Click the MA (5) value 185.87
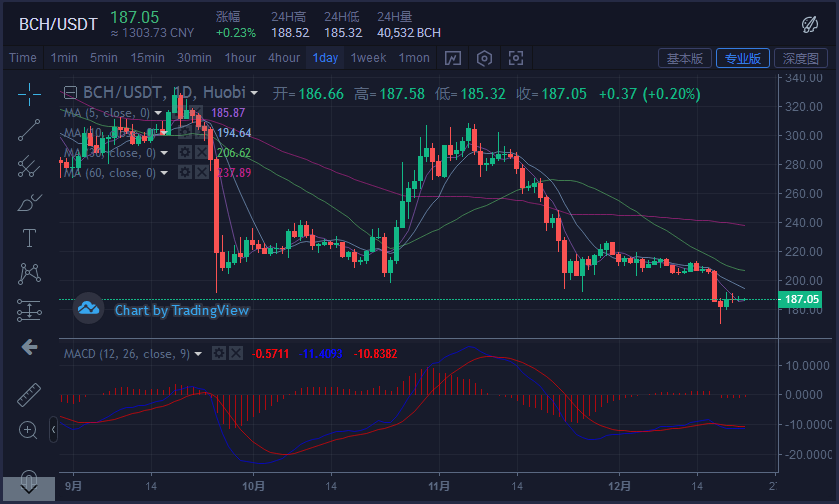Viewport: 839px width, 504px height. [228, 113]
